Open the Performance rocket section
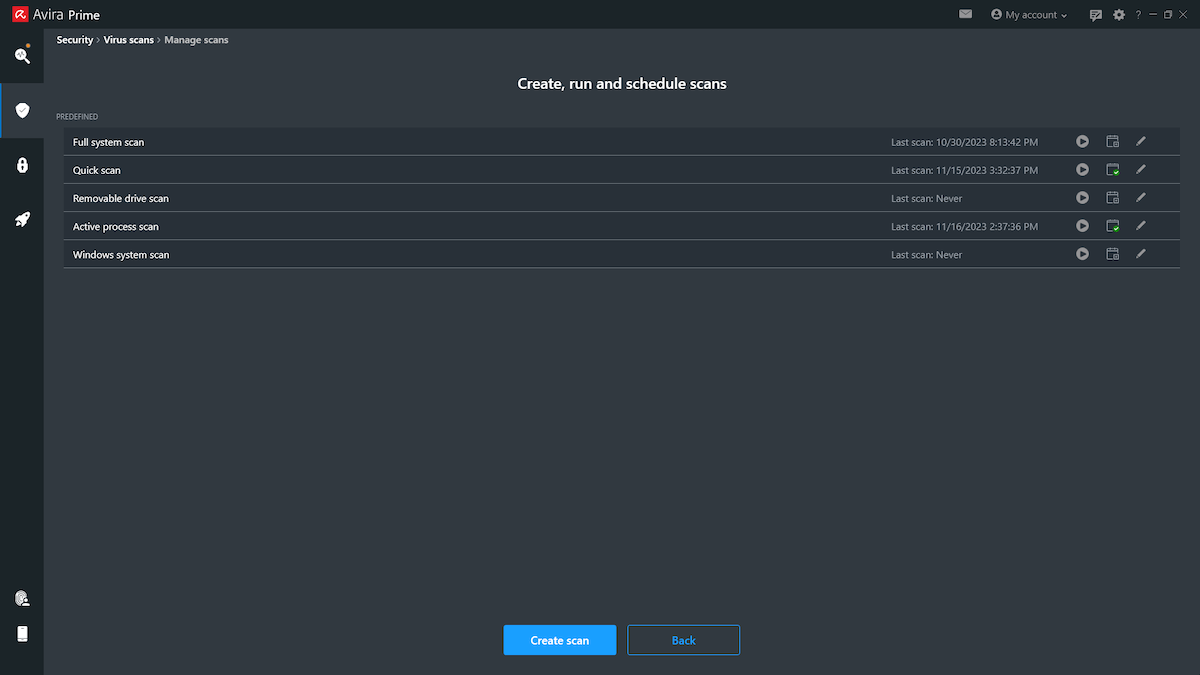Screen dimensions: 1200x675 click(22, 218)
